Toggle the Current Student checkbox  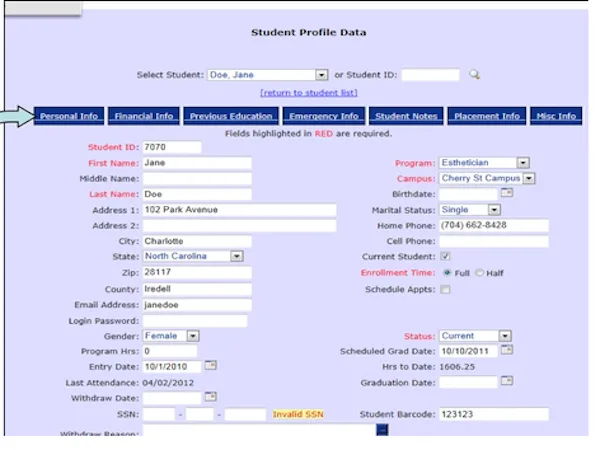pos(445,256)
